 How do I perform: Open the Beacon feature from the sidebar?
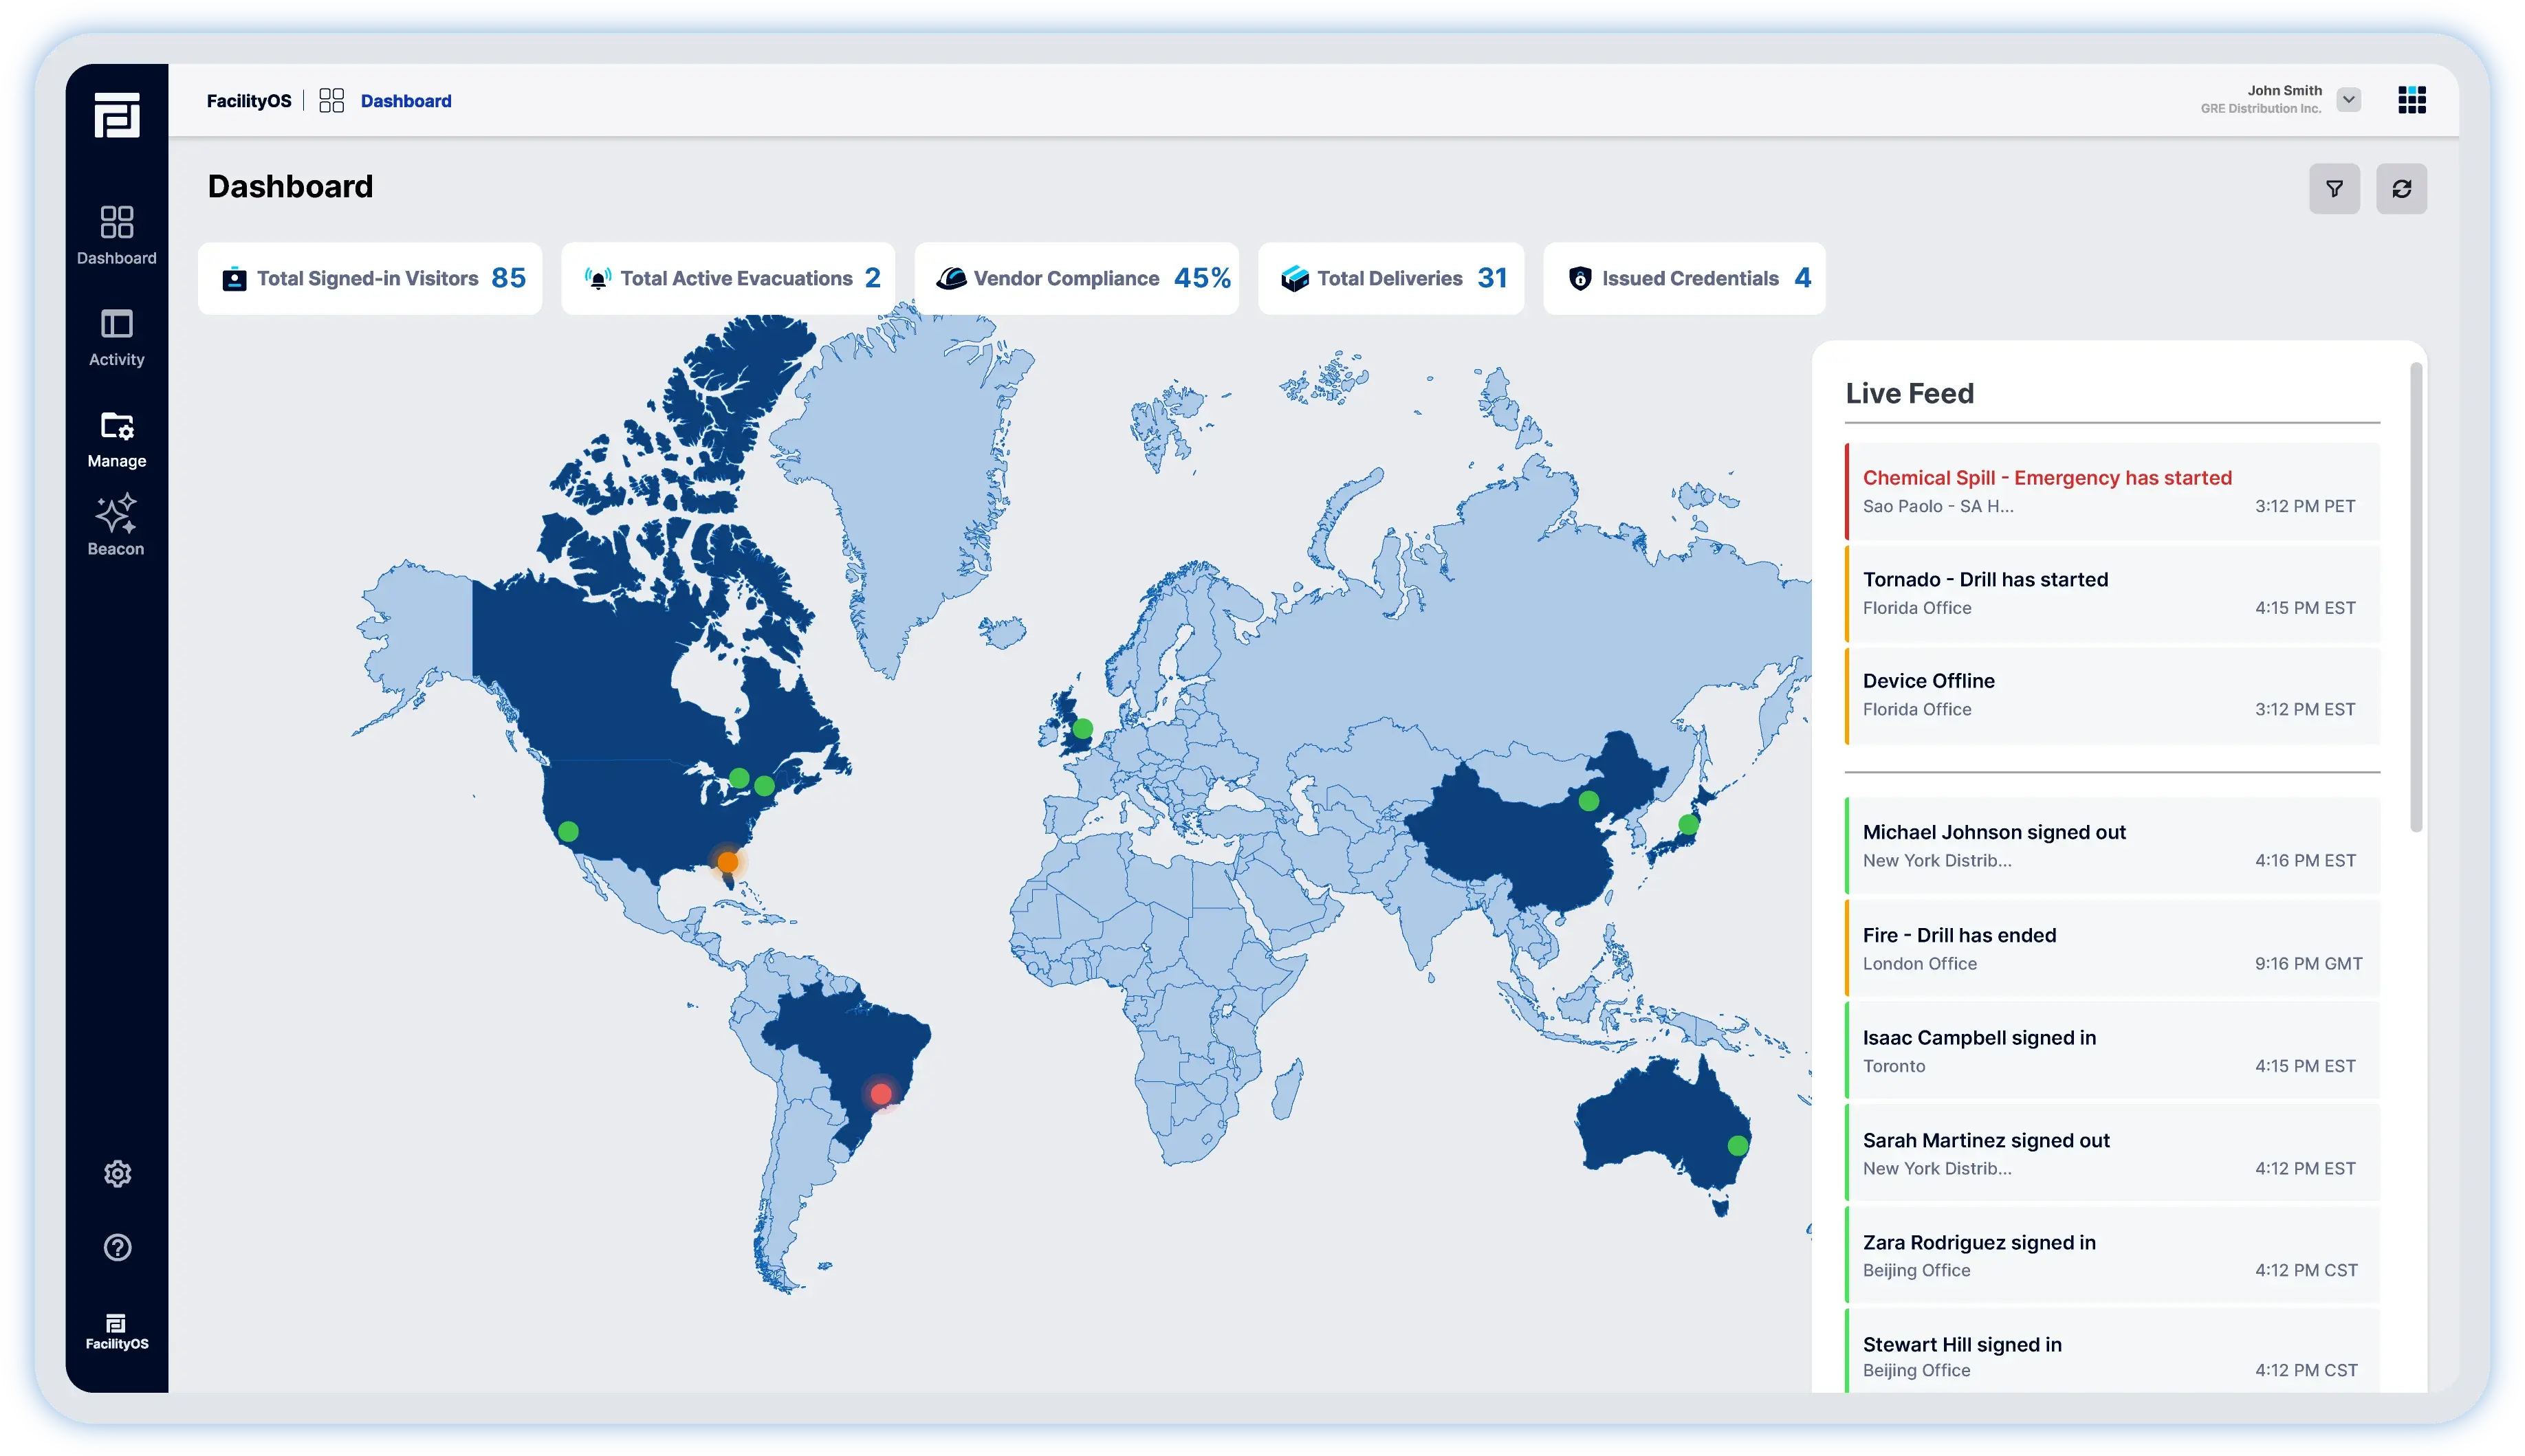click(x=117, y=522)
